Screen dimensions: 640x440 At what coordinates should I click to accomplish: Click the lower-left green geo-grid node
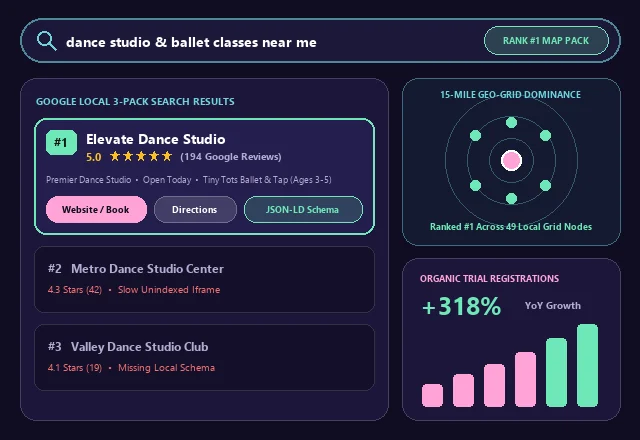476,186
